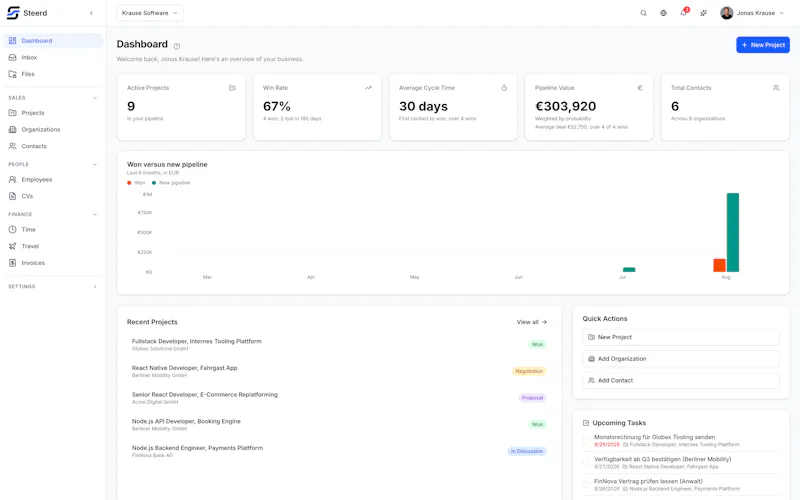Click the globe language icon
The image size is (800, 500).
[663, 13]
